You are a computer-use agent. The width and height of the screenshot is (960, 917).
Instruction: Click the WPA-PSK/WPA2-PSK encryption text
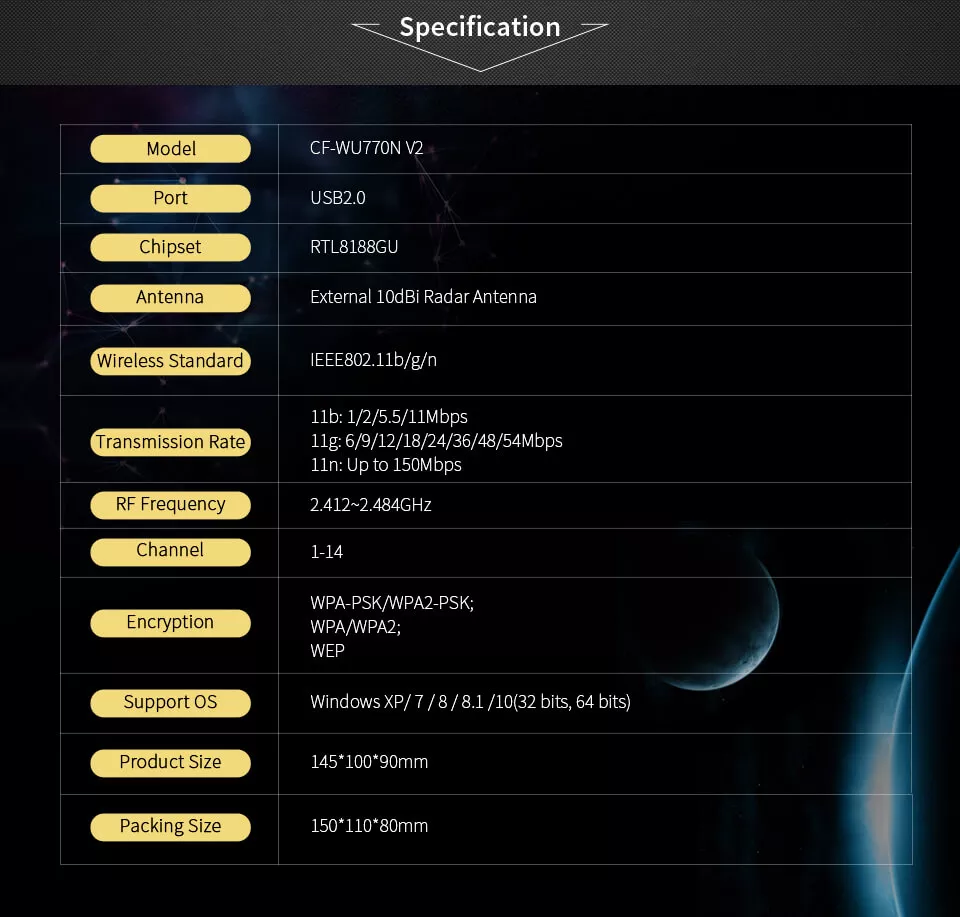pos(392,603)
